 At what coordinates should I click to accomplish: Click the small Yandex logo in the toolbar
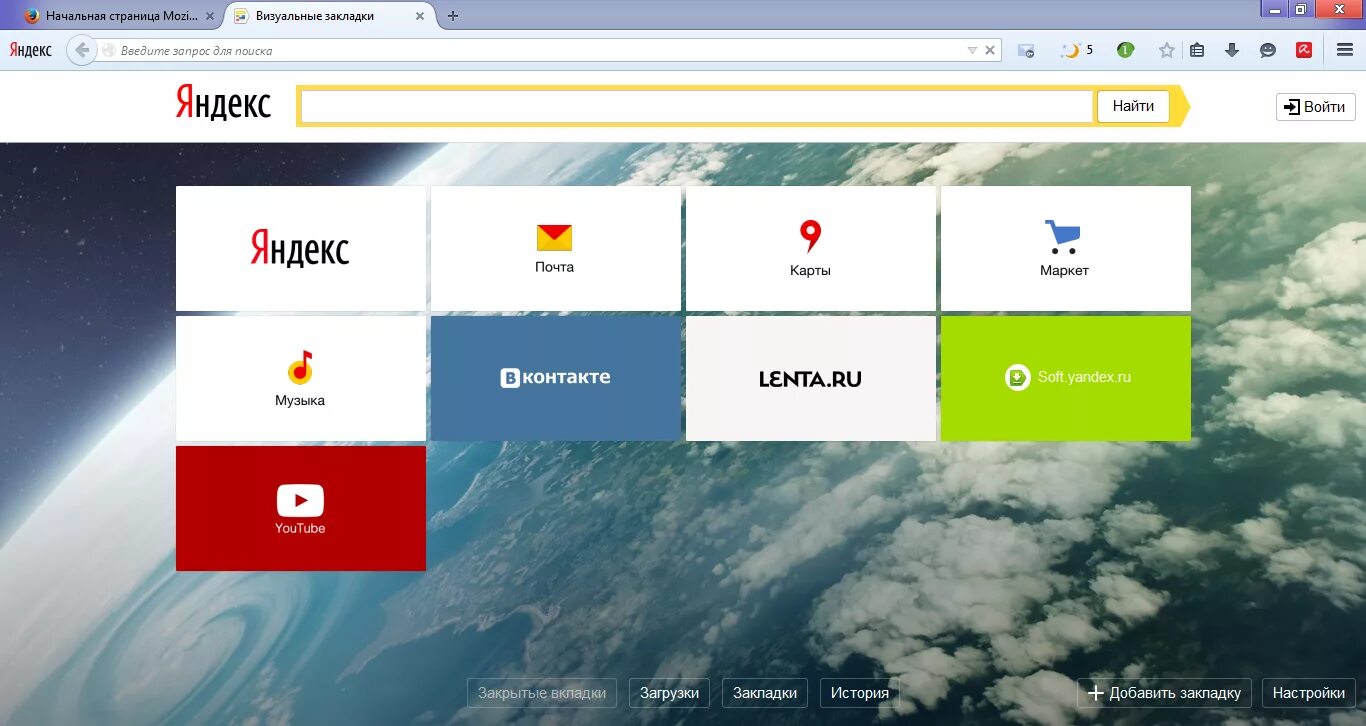30,50
